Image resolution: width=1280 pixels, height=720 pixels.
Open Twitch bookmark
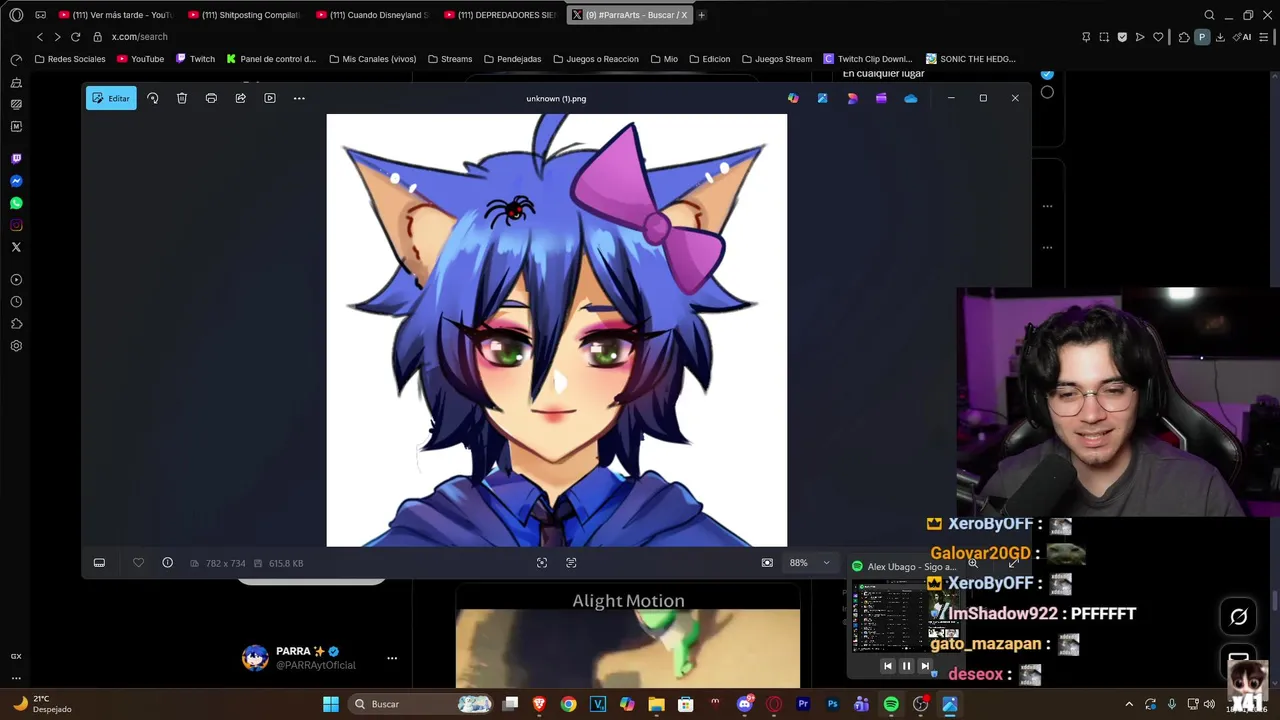point(195,59)
